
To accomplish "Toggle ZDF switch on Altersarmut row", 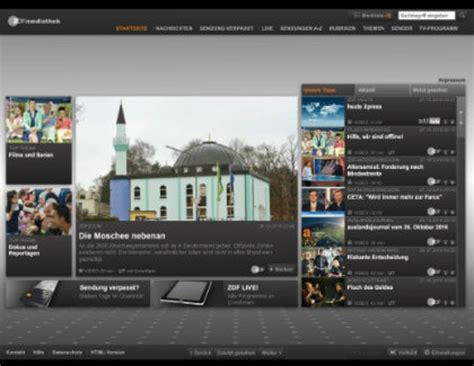I will pyautogui.click(x=434, y=182).
